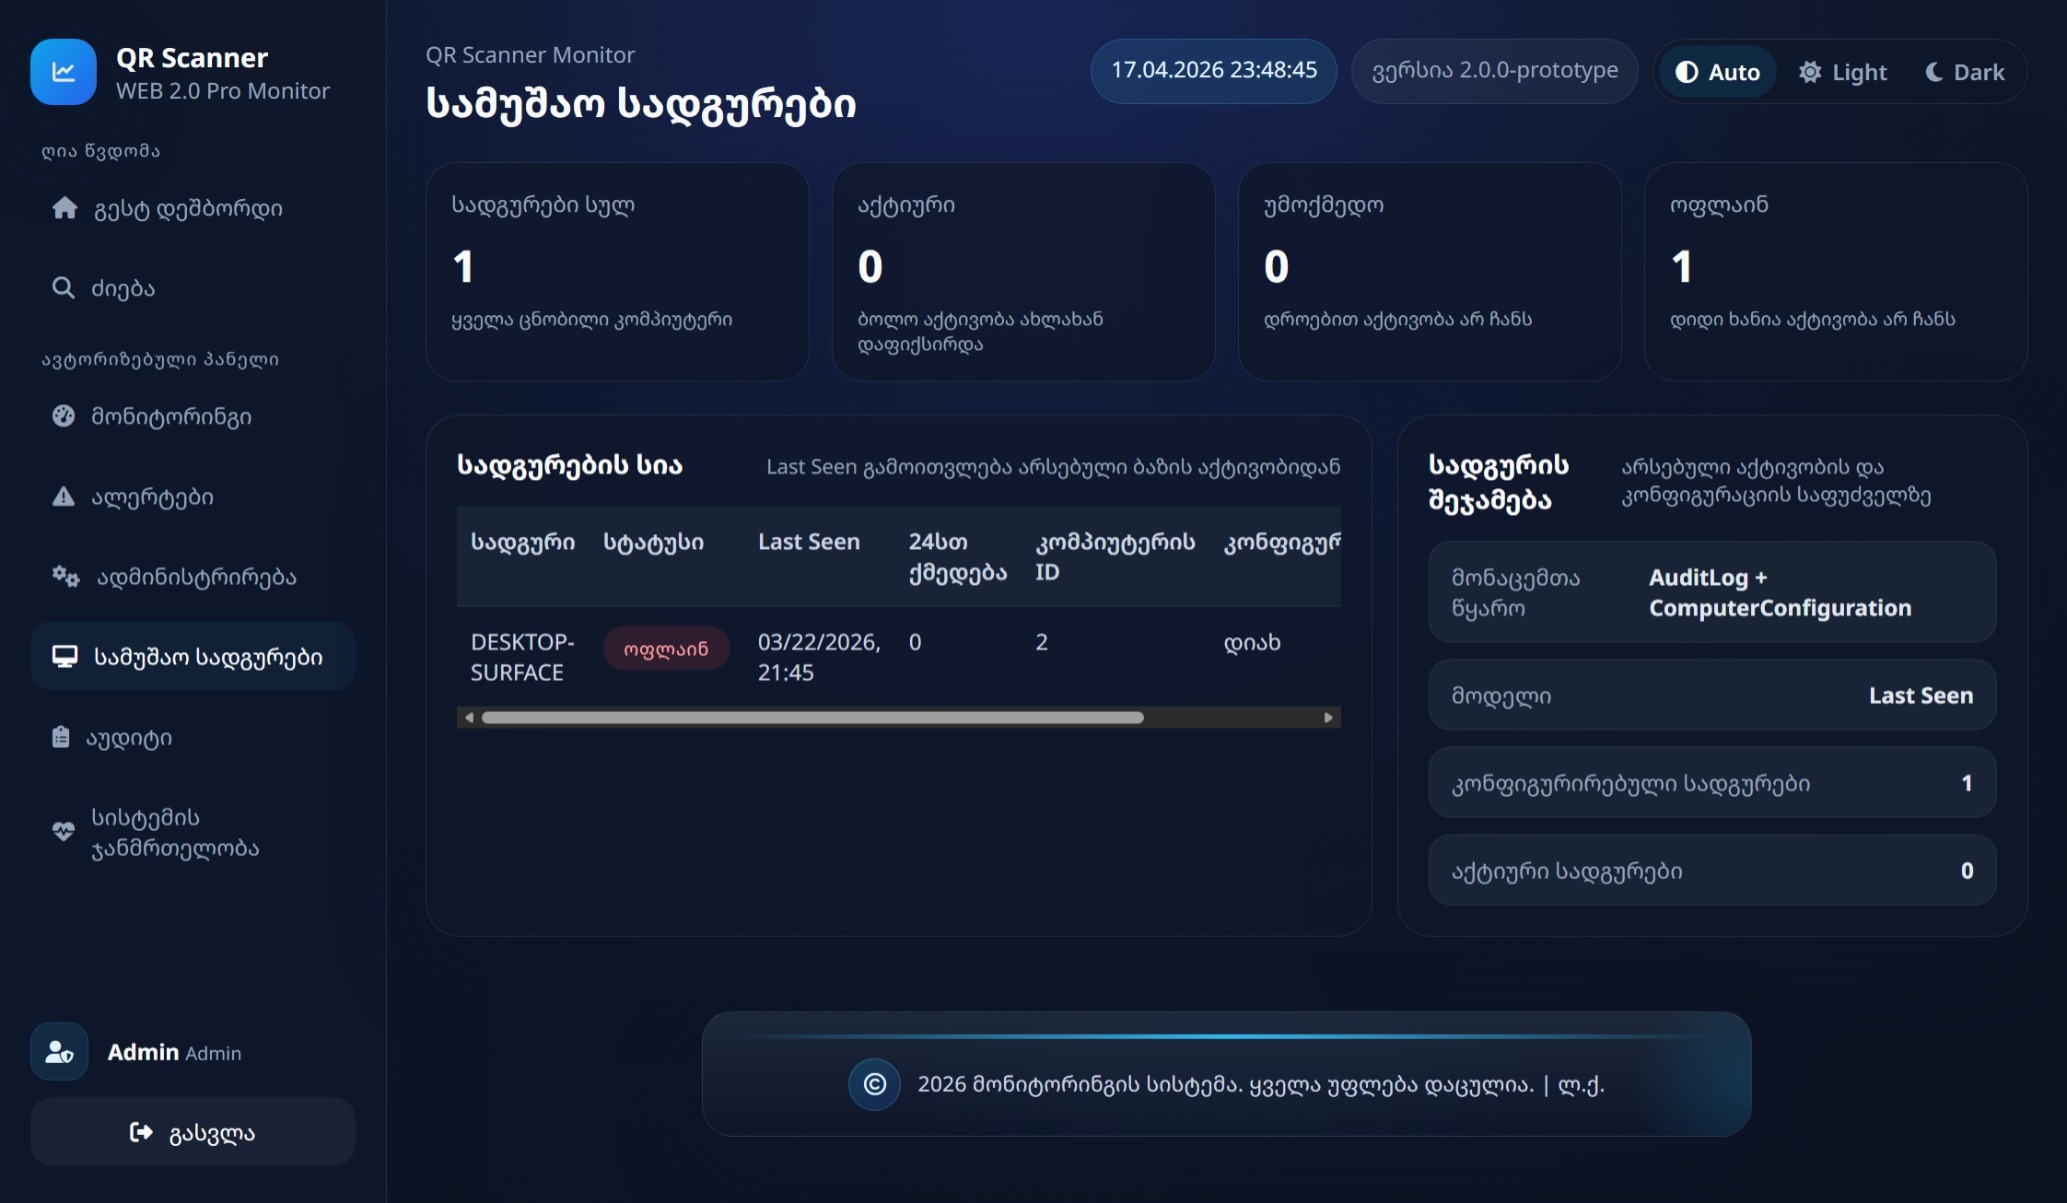Click the table scrollbar right arrow
The image size is (2067, 1203).
pyautogui.click(x=1328, y=717)
